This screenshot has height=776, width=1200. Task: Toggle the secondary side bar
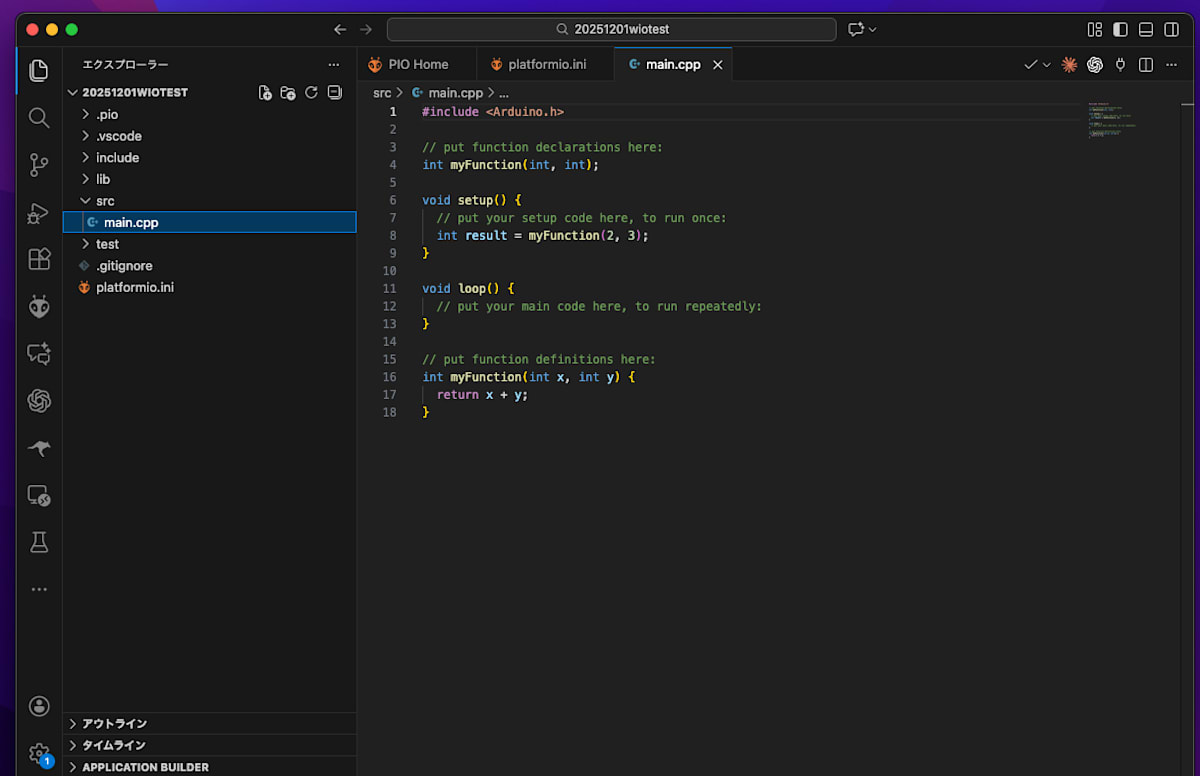[1171, 30]
